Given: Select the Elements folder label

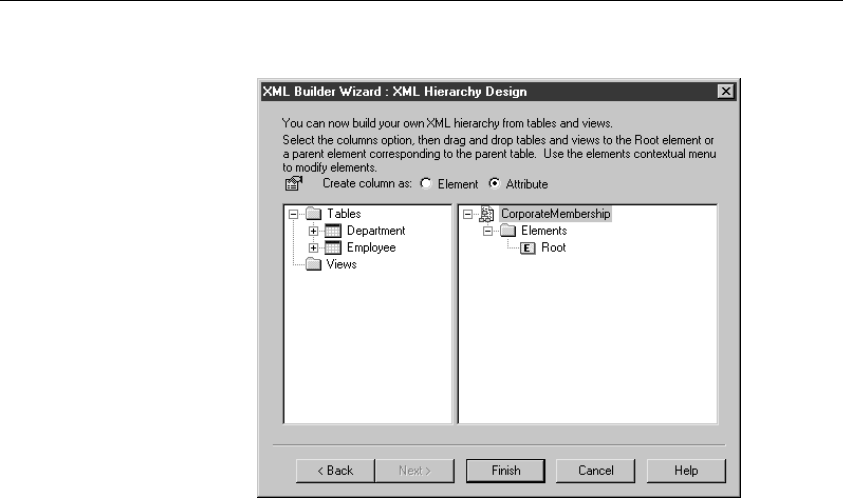Looking at the screenshot, I should pos(544,231).
